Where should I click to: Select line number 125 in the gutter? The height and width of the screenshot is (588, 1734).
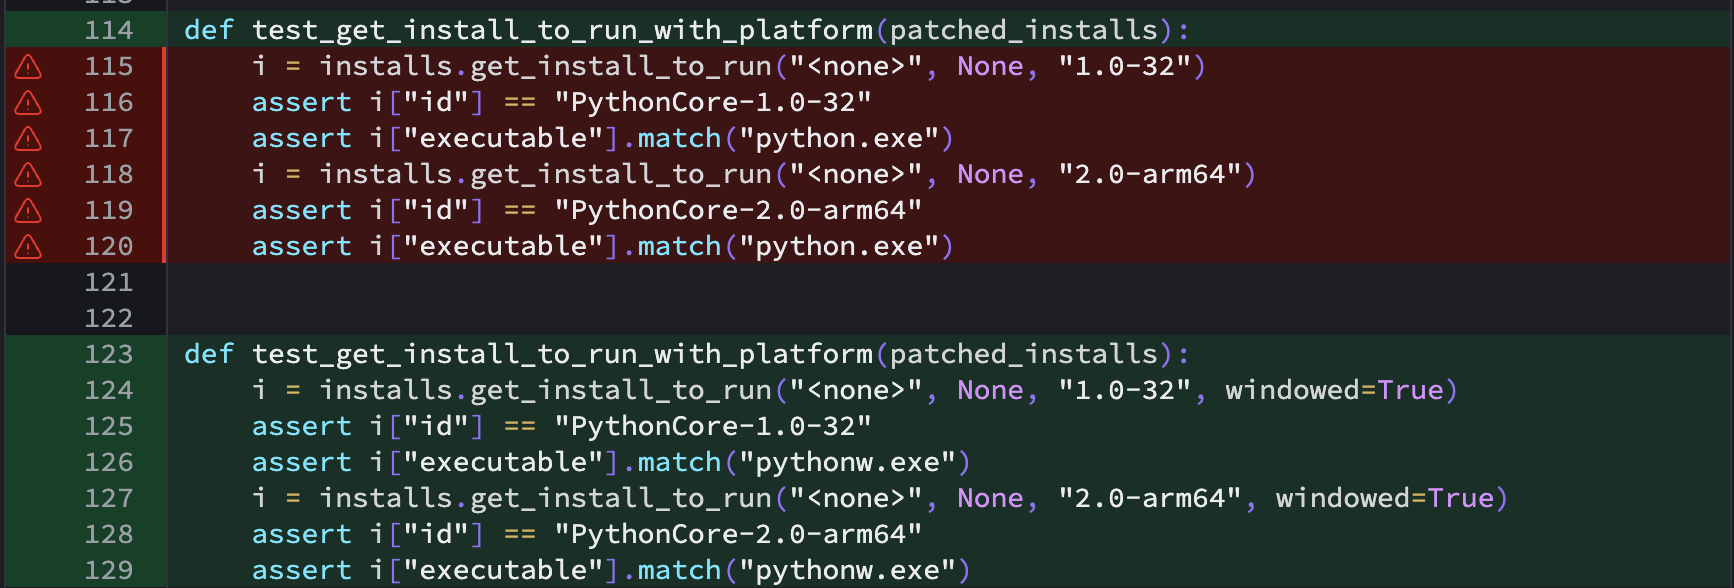[109, 426]
